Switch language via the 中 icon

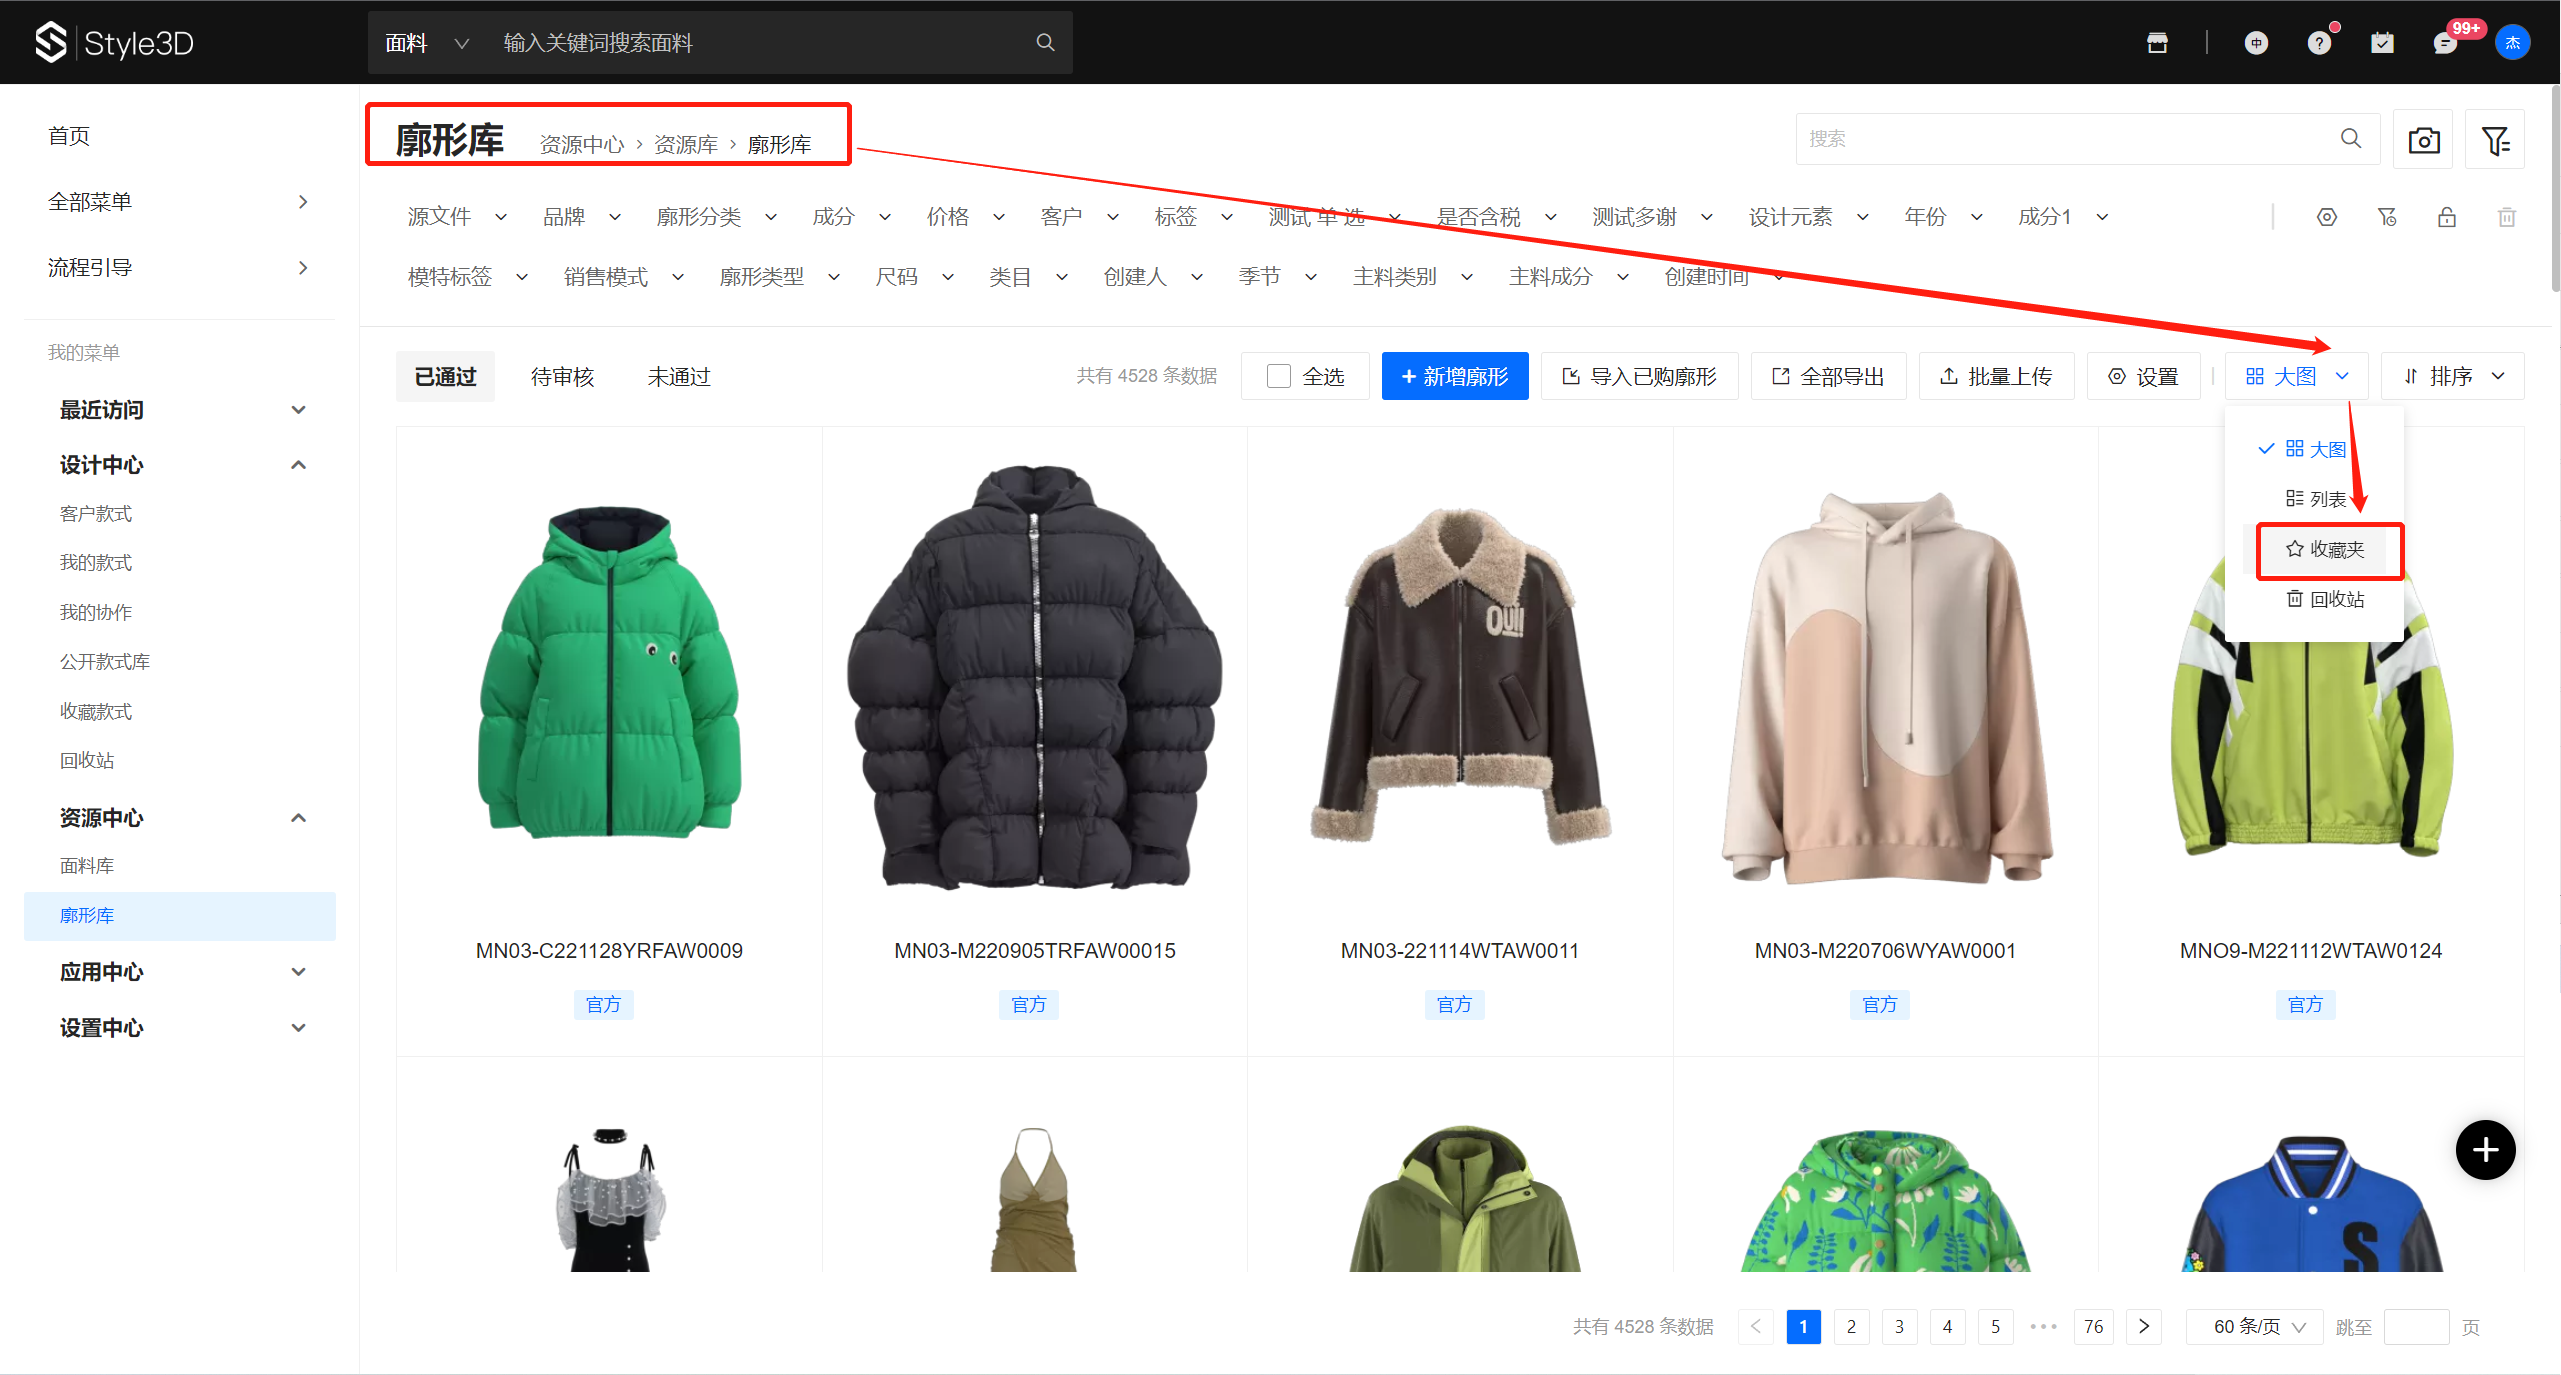(2256, 42)
